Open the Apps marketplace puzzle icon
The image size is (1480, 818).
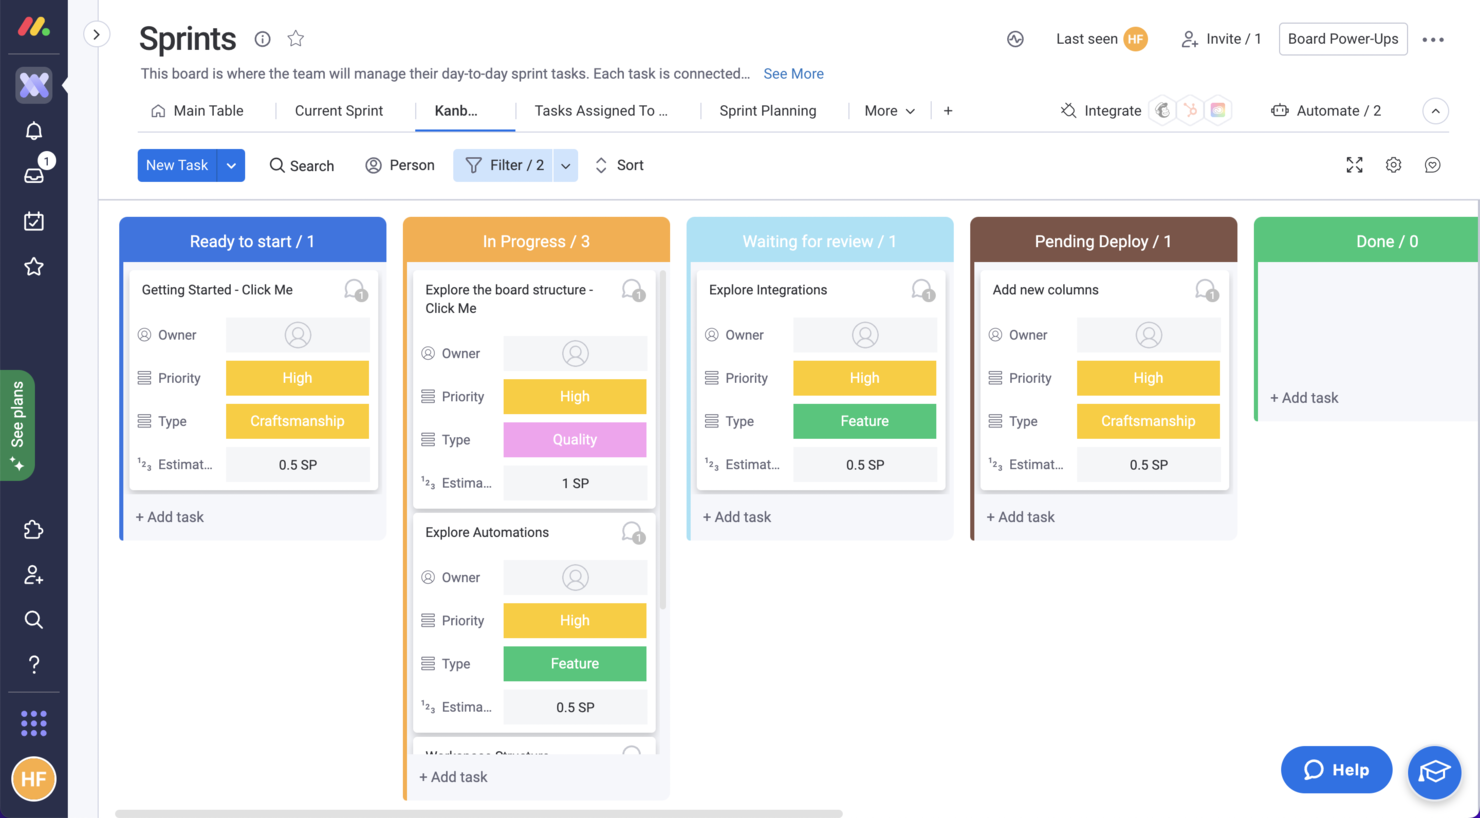(x=34, y=529)
